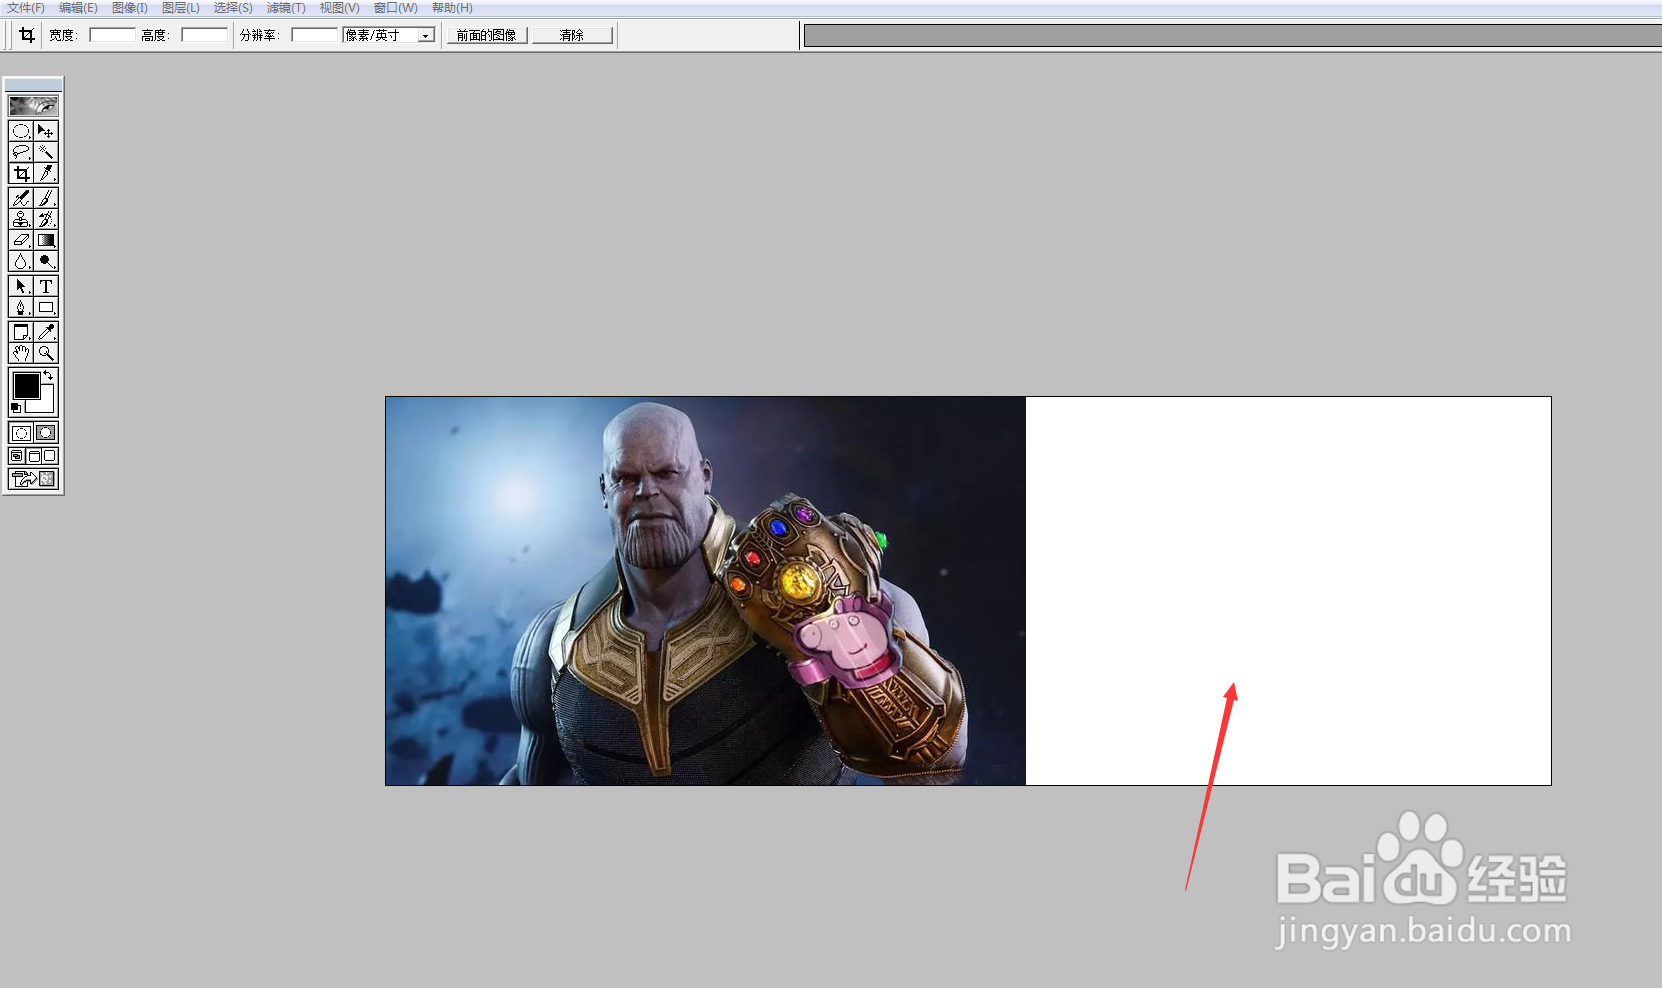Open the 文件(F) menu
This screenshot has width=1662, height=988.
tap(26, 8)
